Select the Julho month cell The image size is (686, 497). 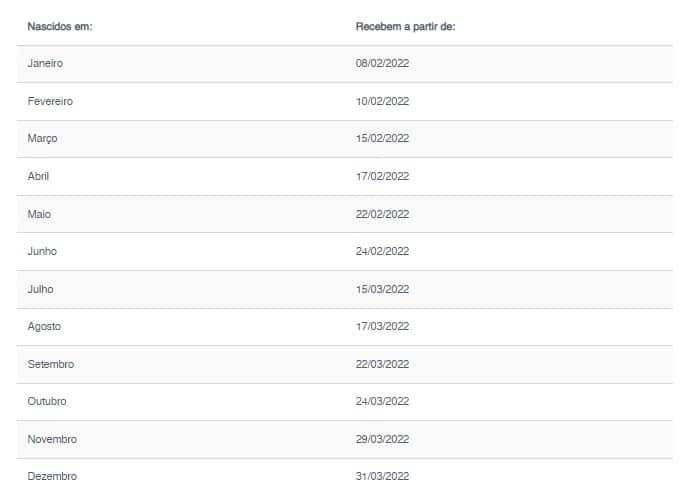pyautogui.click(x=41, y=290)
